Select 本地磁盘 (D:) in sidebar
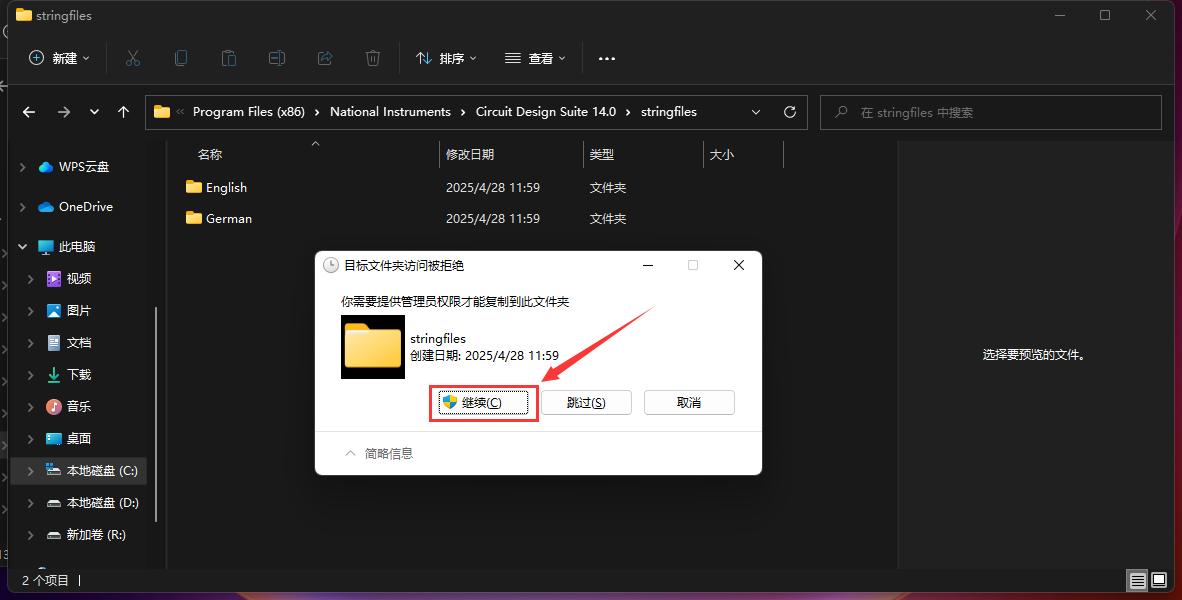Viewport: 1182px width, 600px height. pyautogui.click(x=103, y=503)
